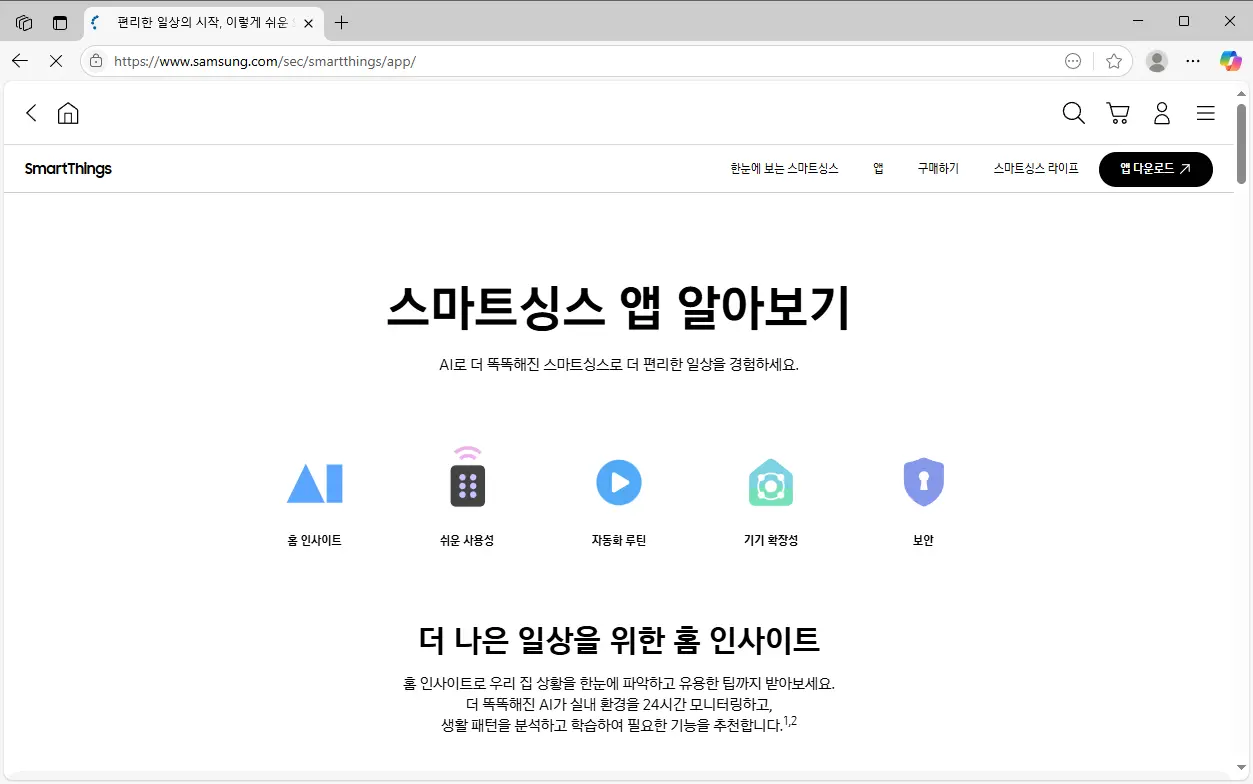Screen dimensions: 1253x784
Task: Click the address bar ellipsis circle icon
Action: 1073,61
